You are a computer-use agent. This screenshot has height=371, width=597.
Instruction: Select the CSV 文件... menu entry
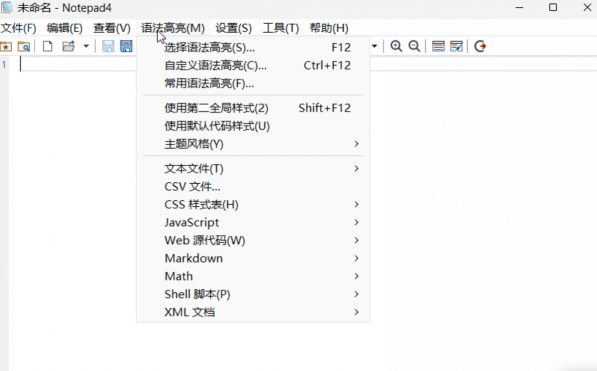[x=253, y=187]
